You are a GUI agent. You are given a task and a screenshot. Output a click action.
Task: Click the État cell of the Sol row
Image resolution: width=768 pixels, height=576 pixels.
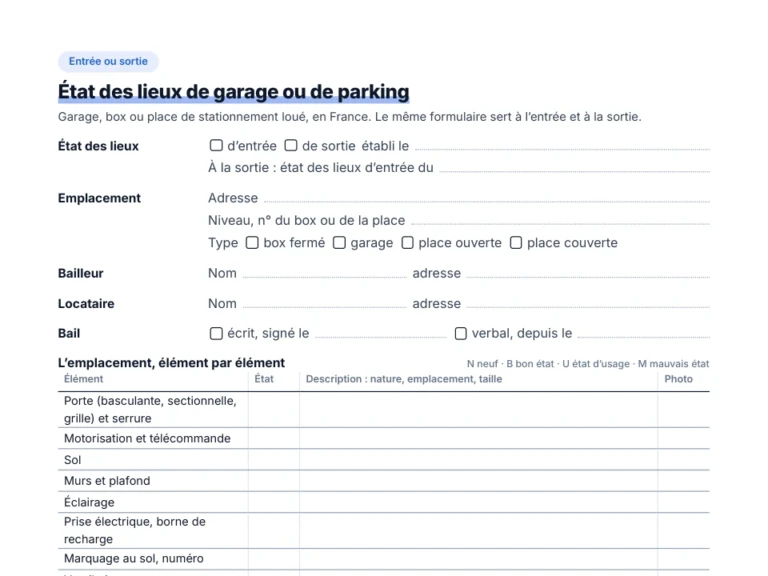point(274,460)
